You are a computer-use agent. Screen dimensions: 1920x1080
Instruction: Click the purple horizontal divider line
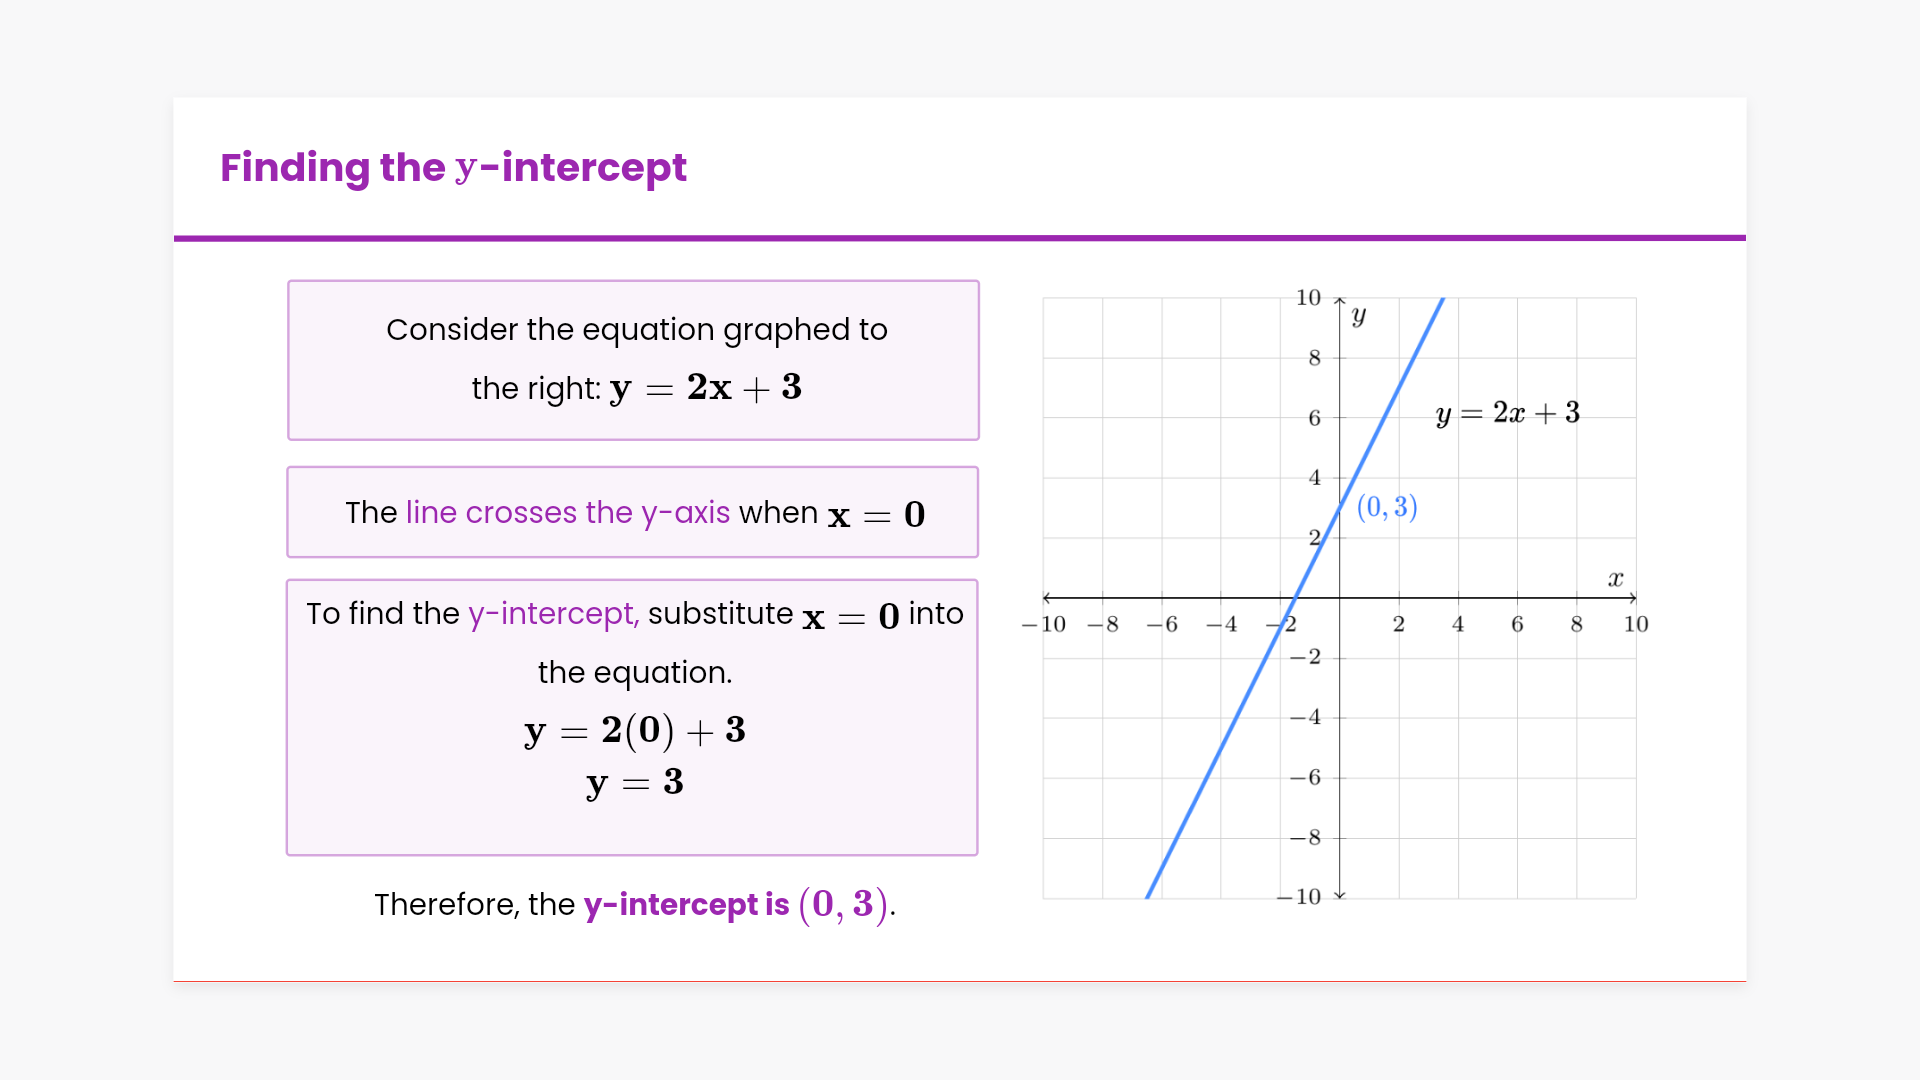(x=959, y=238)
